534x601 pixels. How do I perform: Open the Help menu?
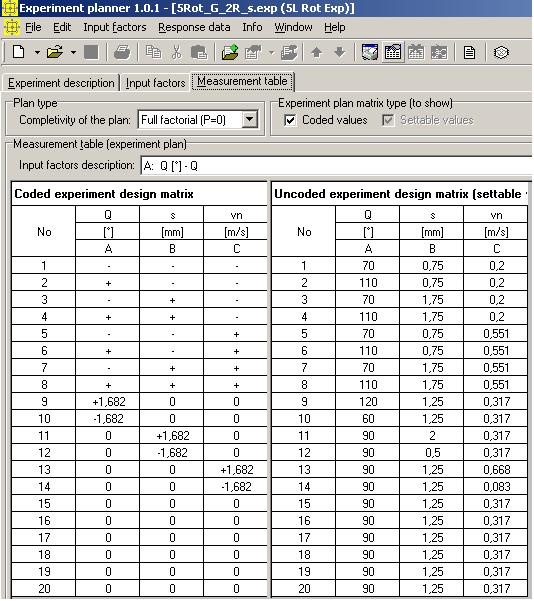click(x=335, y=27)
